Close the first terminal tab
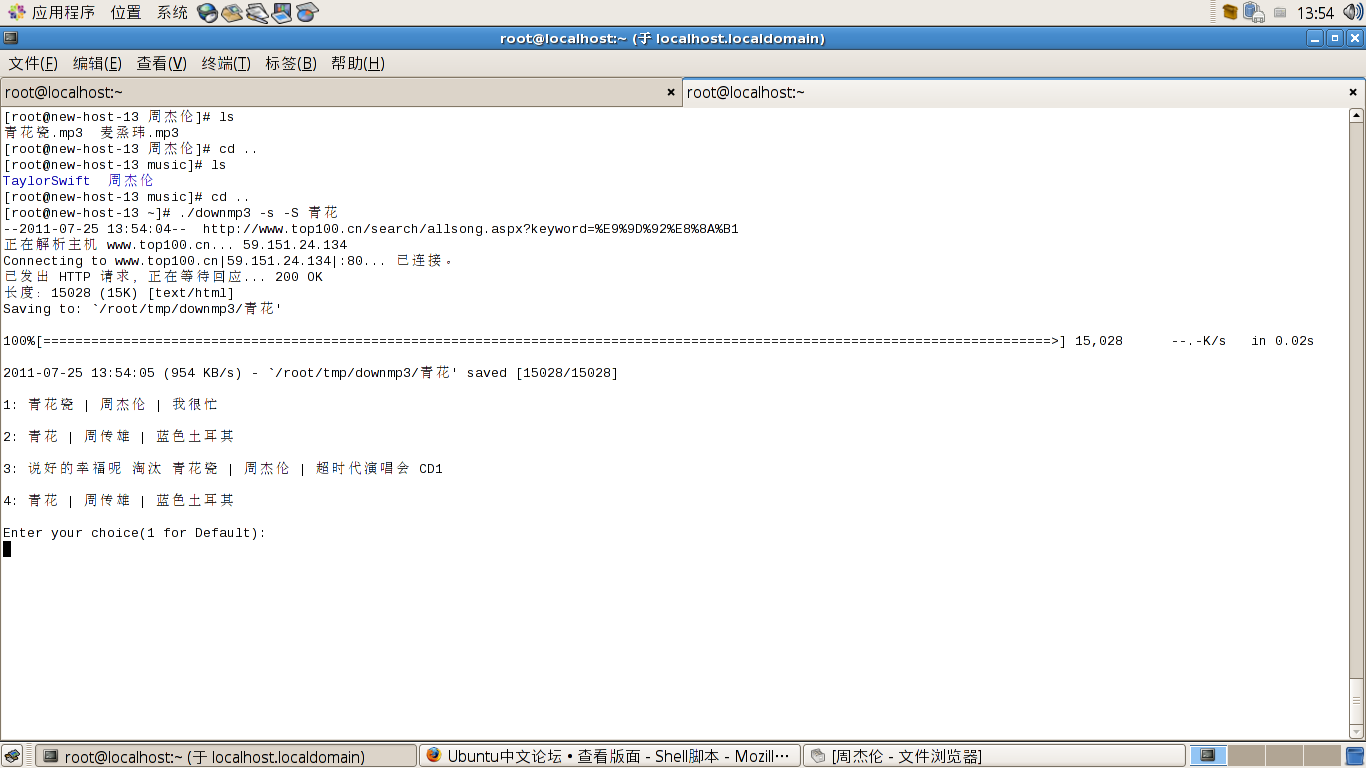Screen dimensions: 1366x768 coord(671,92)
